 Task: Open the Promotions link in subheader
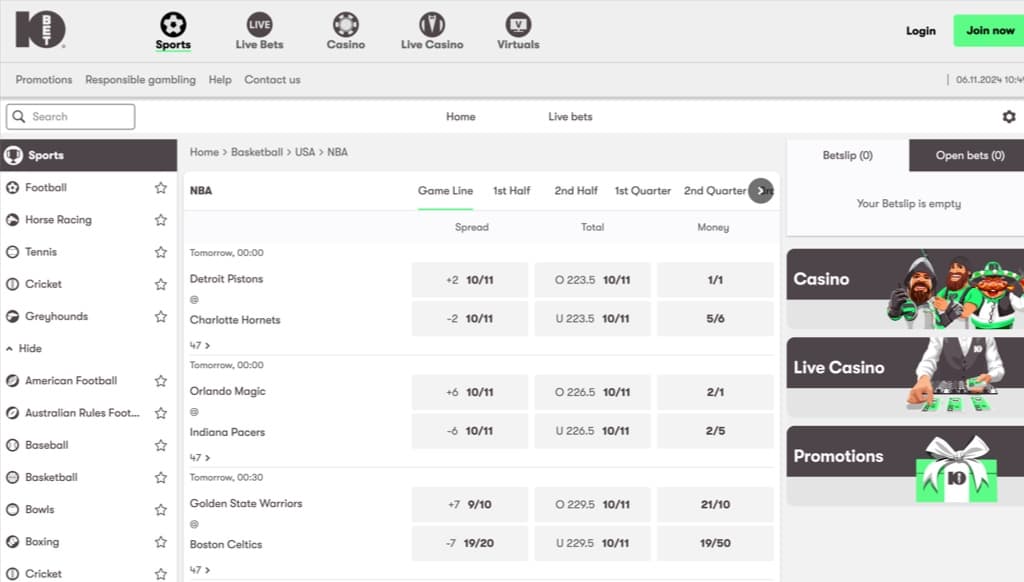pyautogui.click(x=44, y=80)
